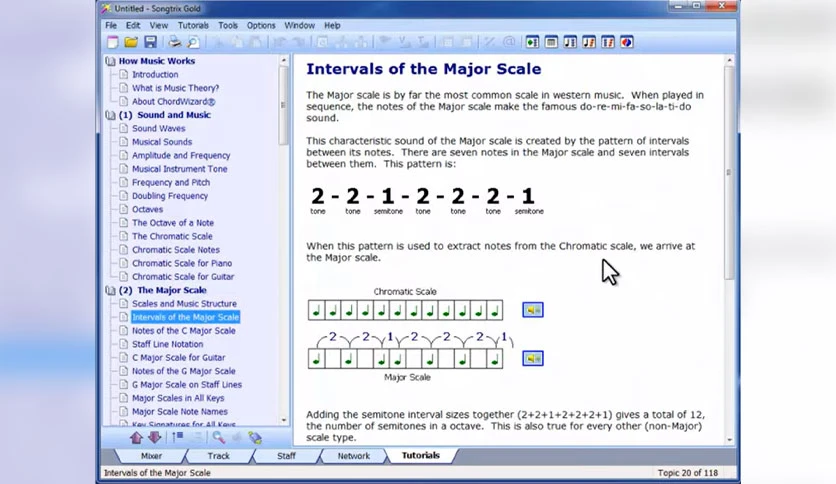Go to previous topic with up arrow
Viewport: 836px width, 484px height.
pyautogui.click(x=136, y=438)
